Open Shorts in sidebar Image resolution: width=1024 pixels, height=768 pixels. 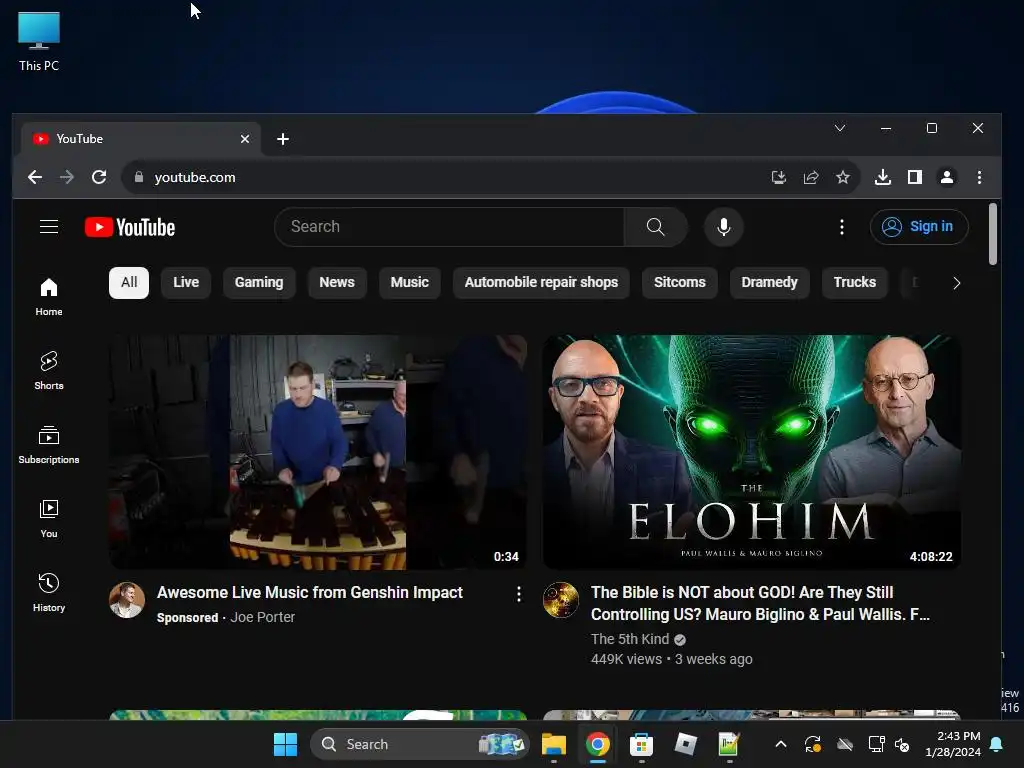(x=49, y=371)
